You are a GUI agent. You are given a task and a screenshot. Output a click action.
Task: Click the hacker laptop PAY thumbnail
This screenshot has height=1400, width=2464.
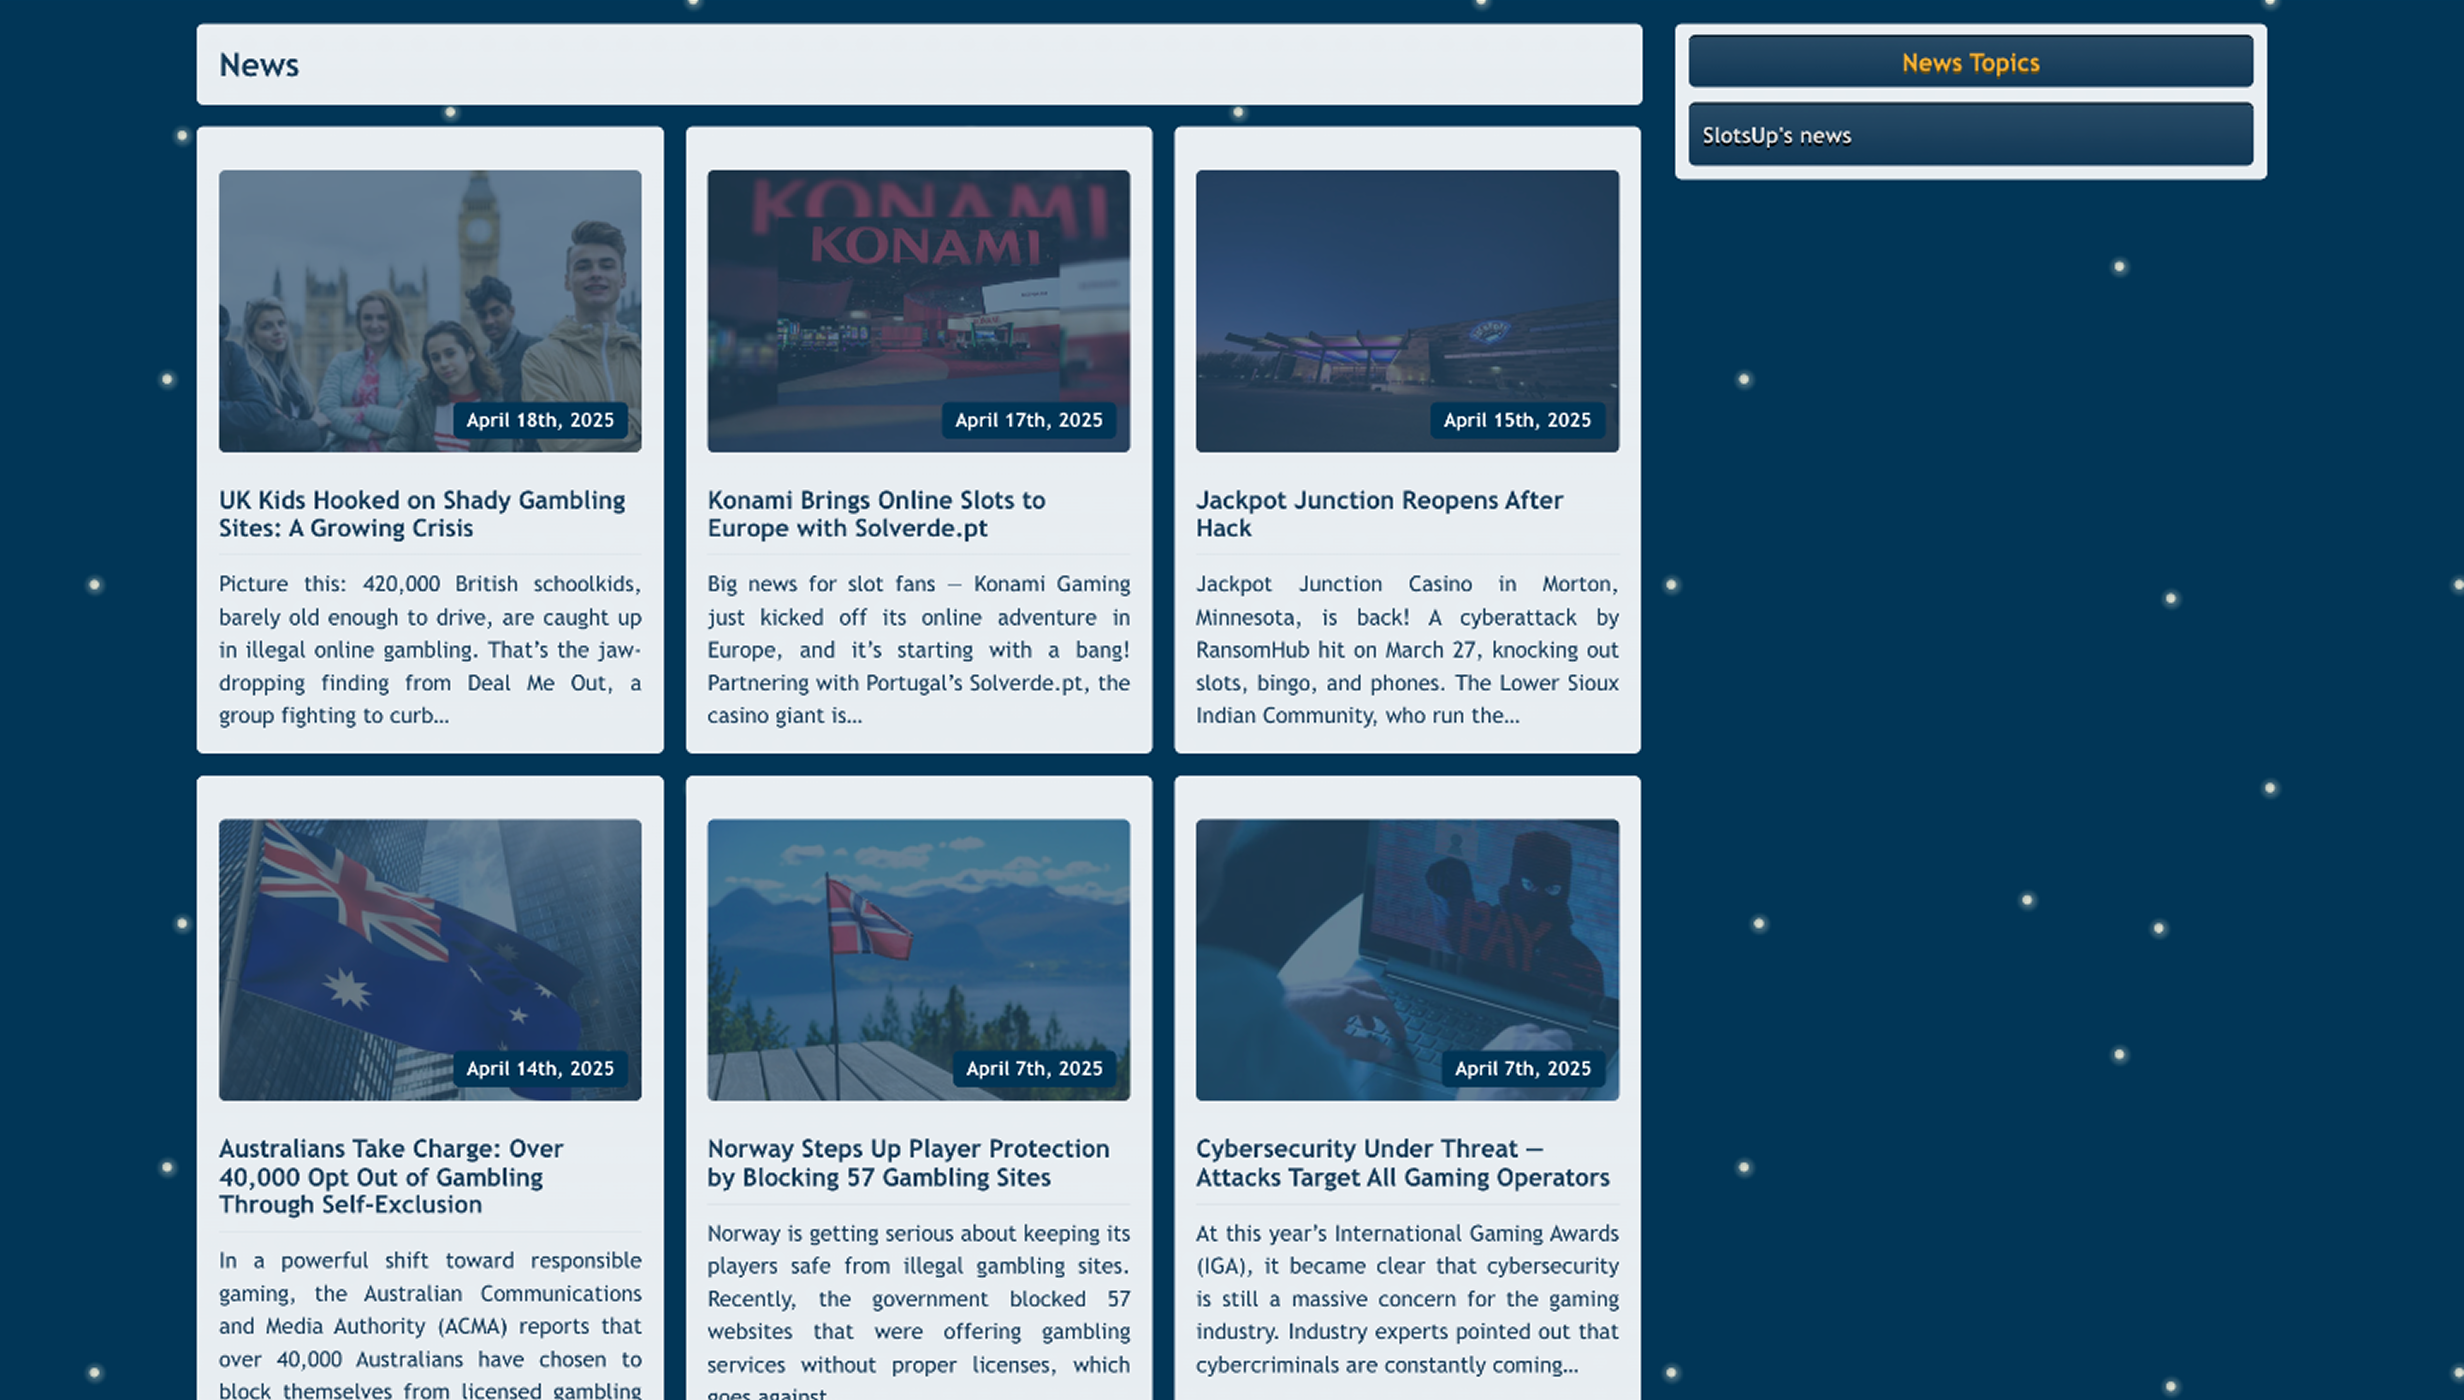click(x=1407, y=960)
